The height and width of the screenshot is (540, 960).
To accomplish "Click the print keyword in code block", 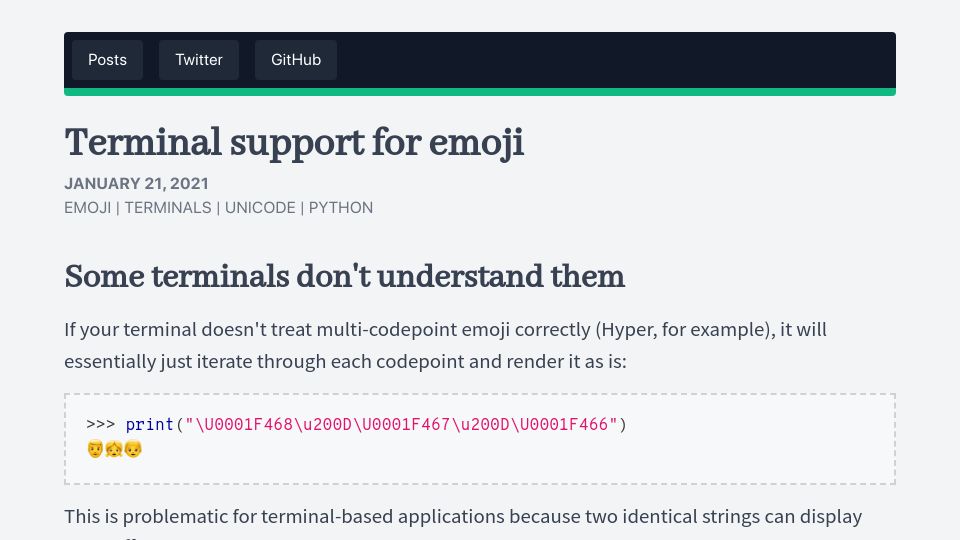I will coord(149,424).
